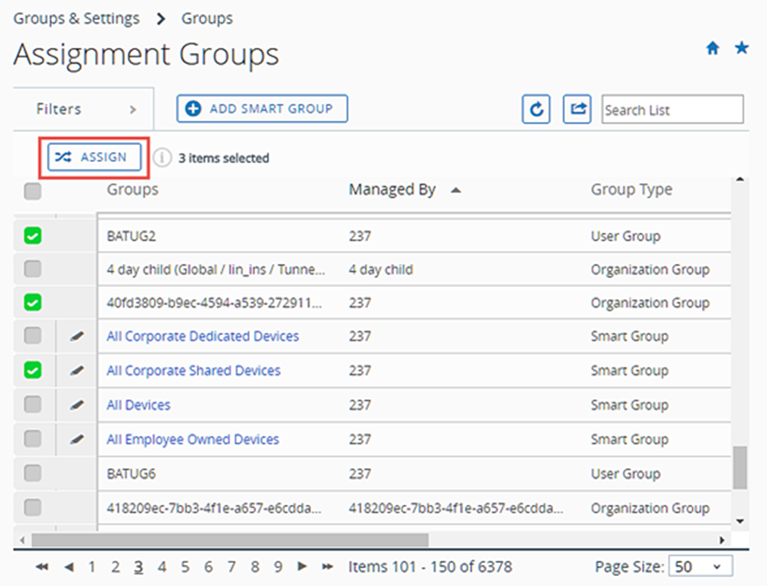The image size is (767, 586).
Task: Click the vertical scrollbar down arrow
Action: [x=740, y=521]
